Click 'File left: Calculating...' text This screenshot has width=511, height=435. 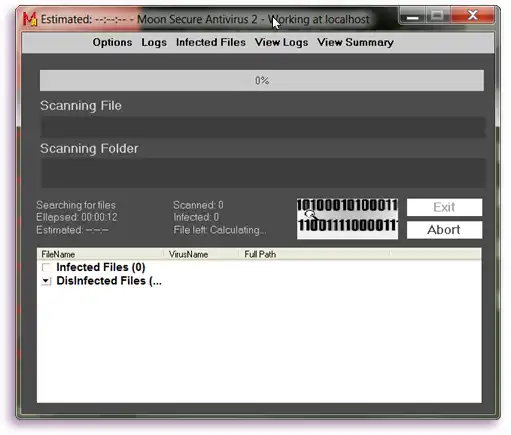click(x=220, y=230)
